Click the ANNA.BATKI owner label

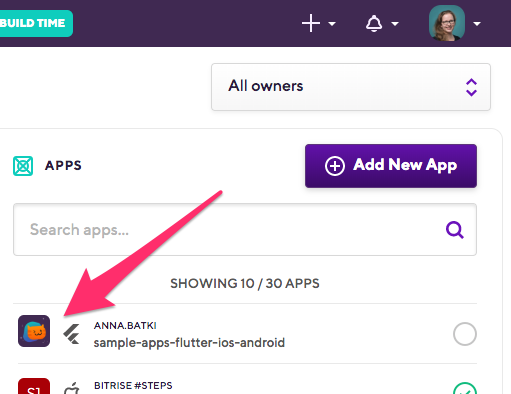125,325
